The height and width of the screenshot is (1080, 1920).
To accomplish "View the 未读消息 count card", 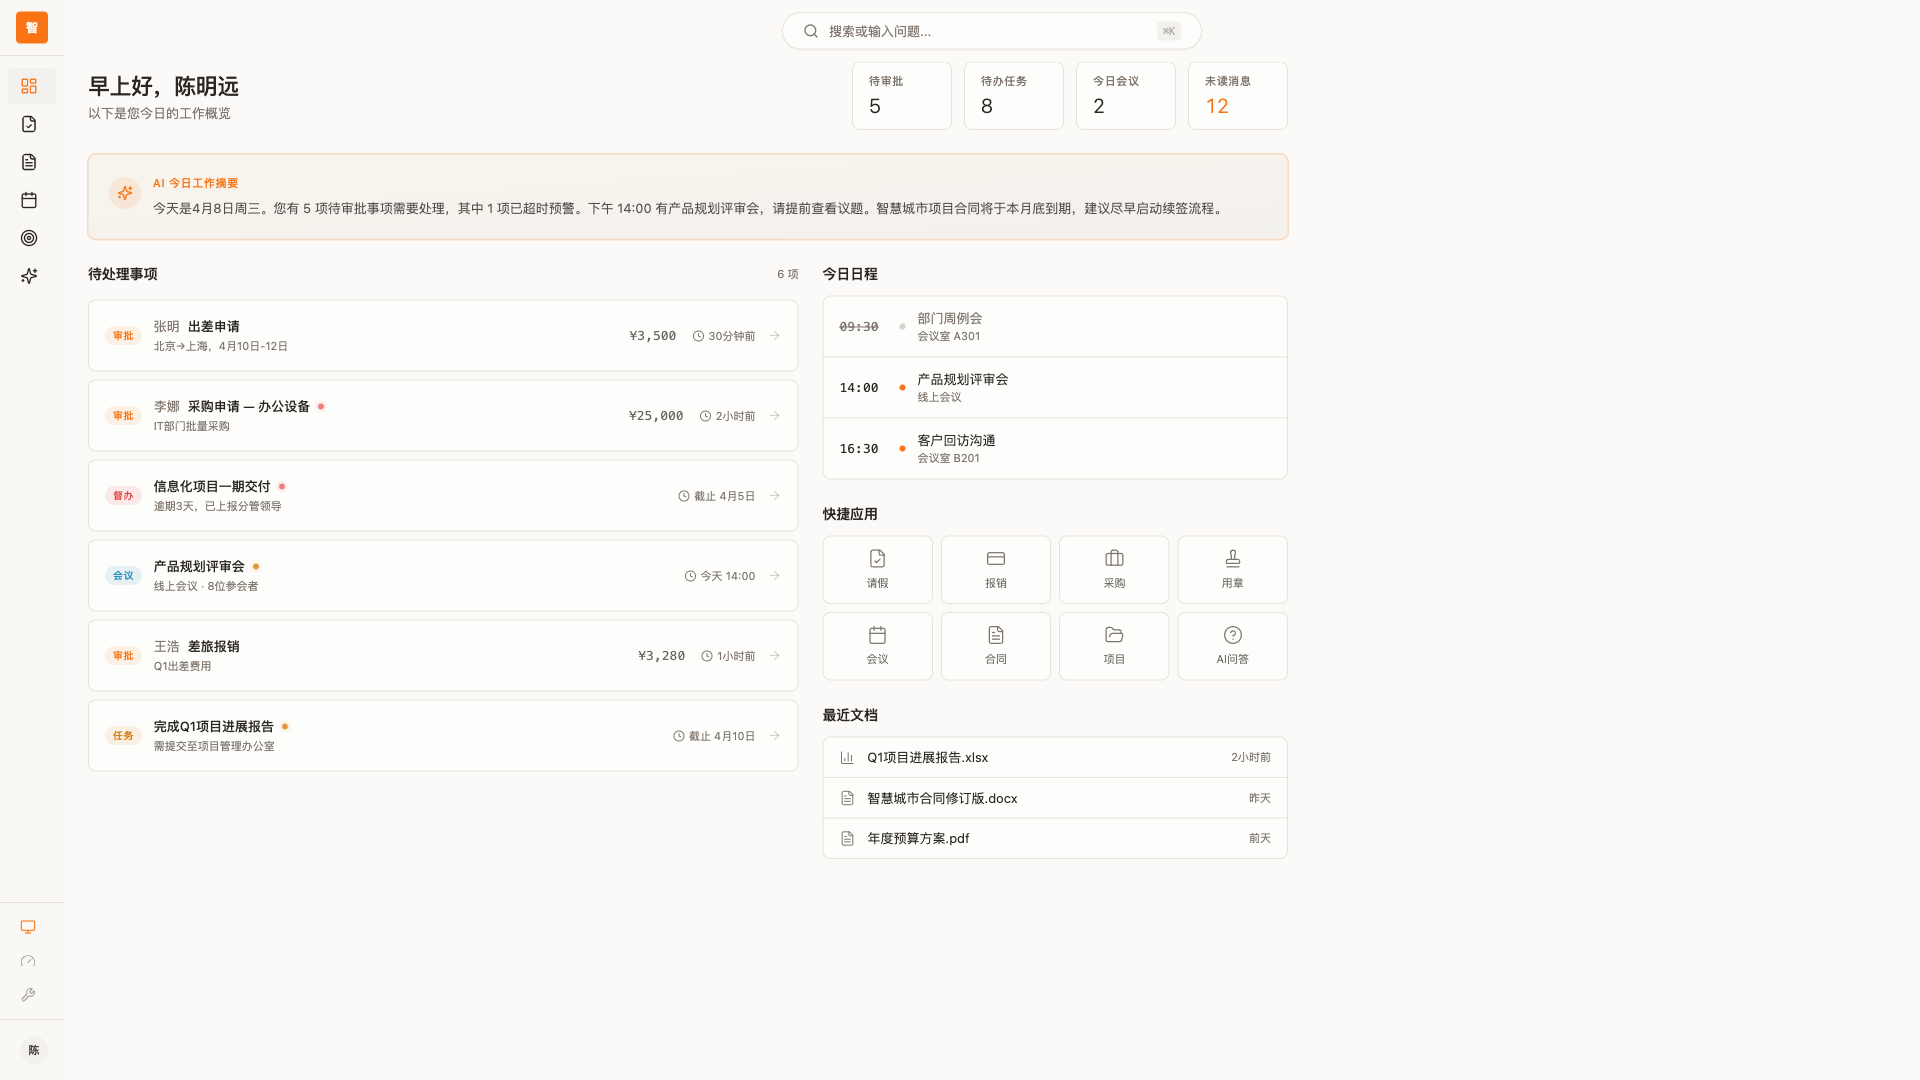I will pos(1237,95).
